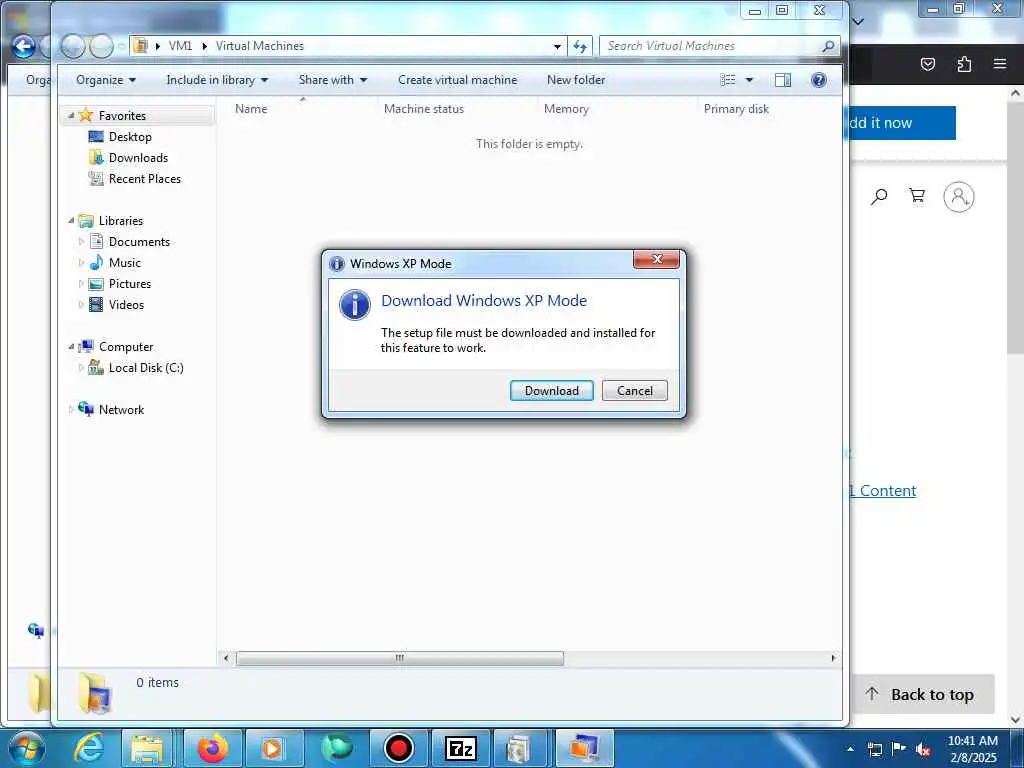Open Firefox hamburger menu

[x=999, y=63]
